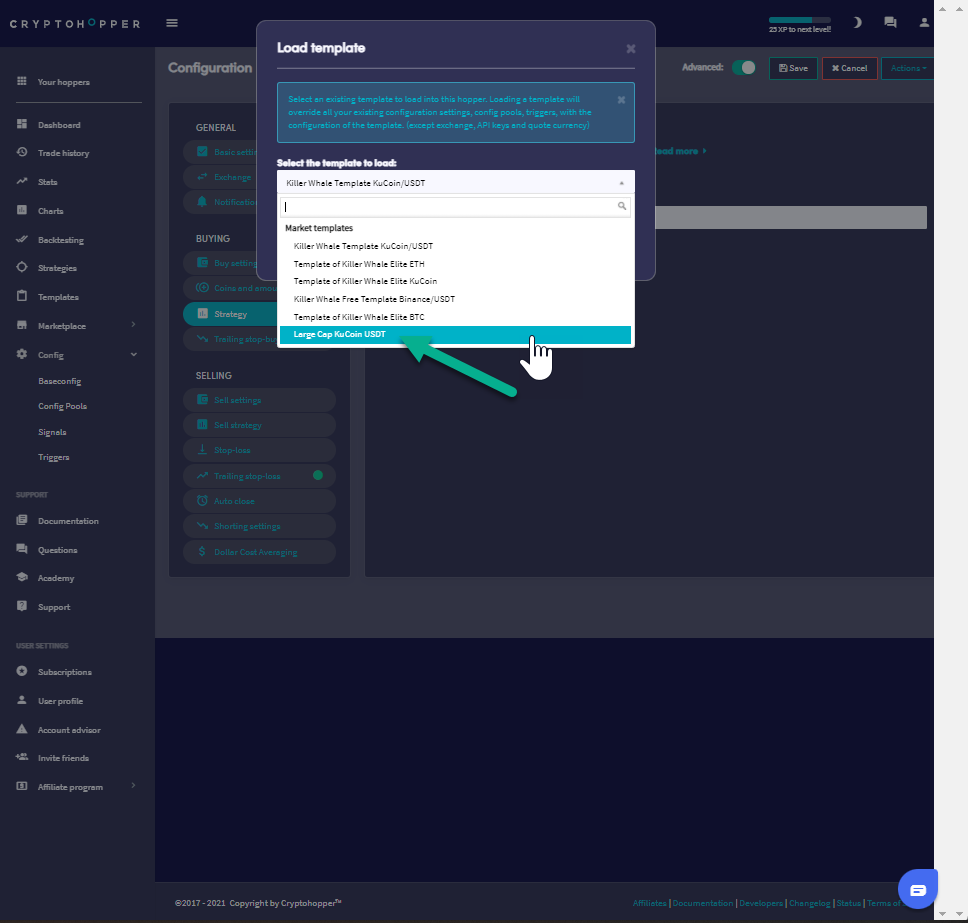Expand the Marketplace submenu chevron

[x=133, y=325]
